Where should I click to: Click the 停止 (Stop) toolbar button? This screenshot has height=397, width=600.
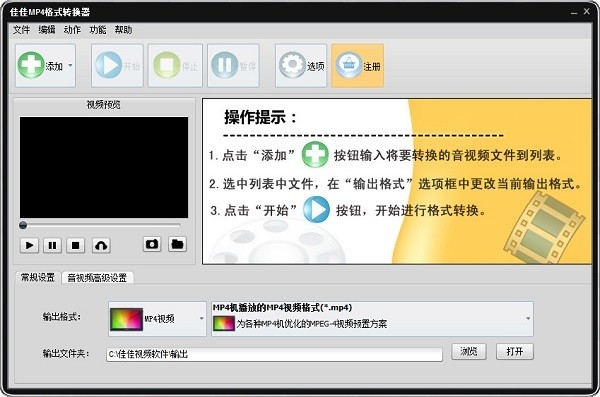point(175,65)
